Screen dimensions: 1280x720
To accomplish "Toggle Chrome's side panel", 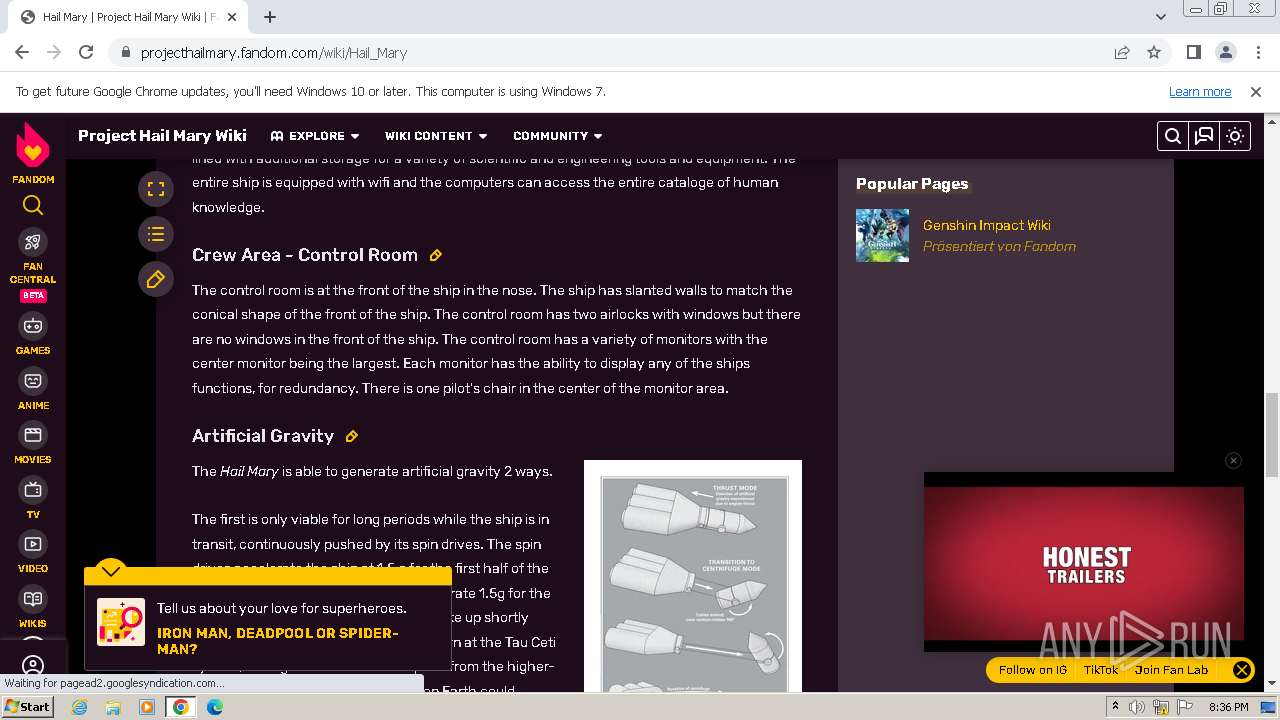I will tap(1193, 52).
